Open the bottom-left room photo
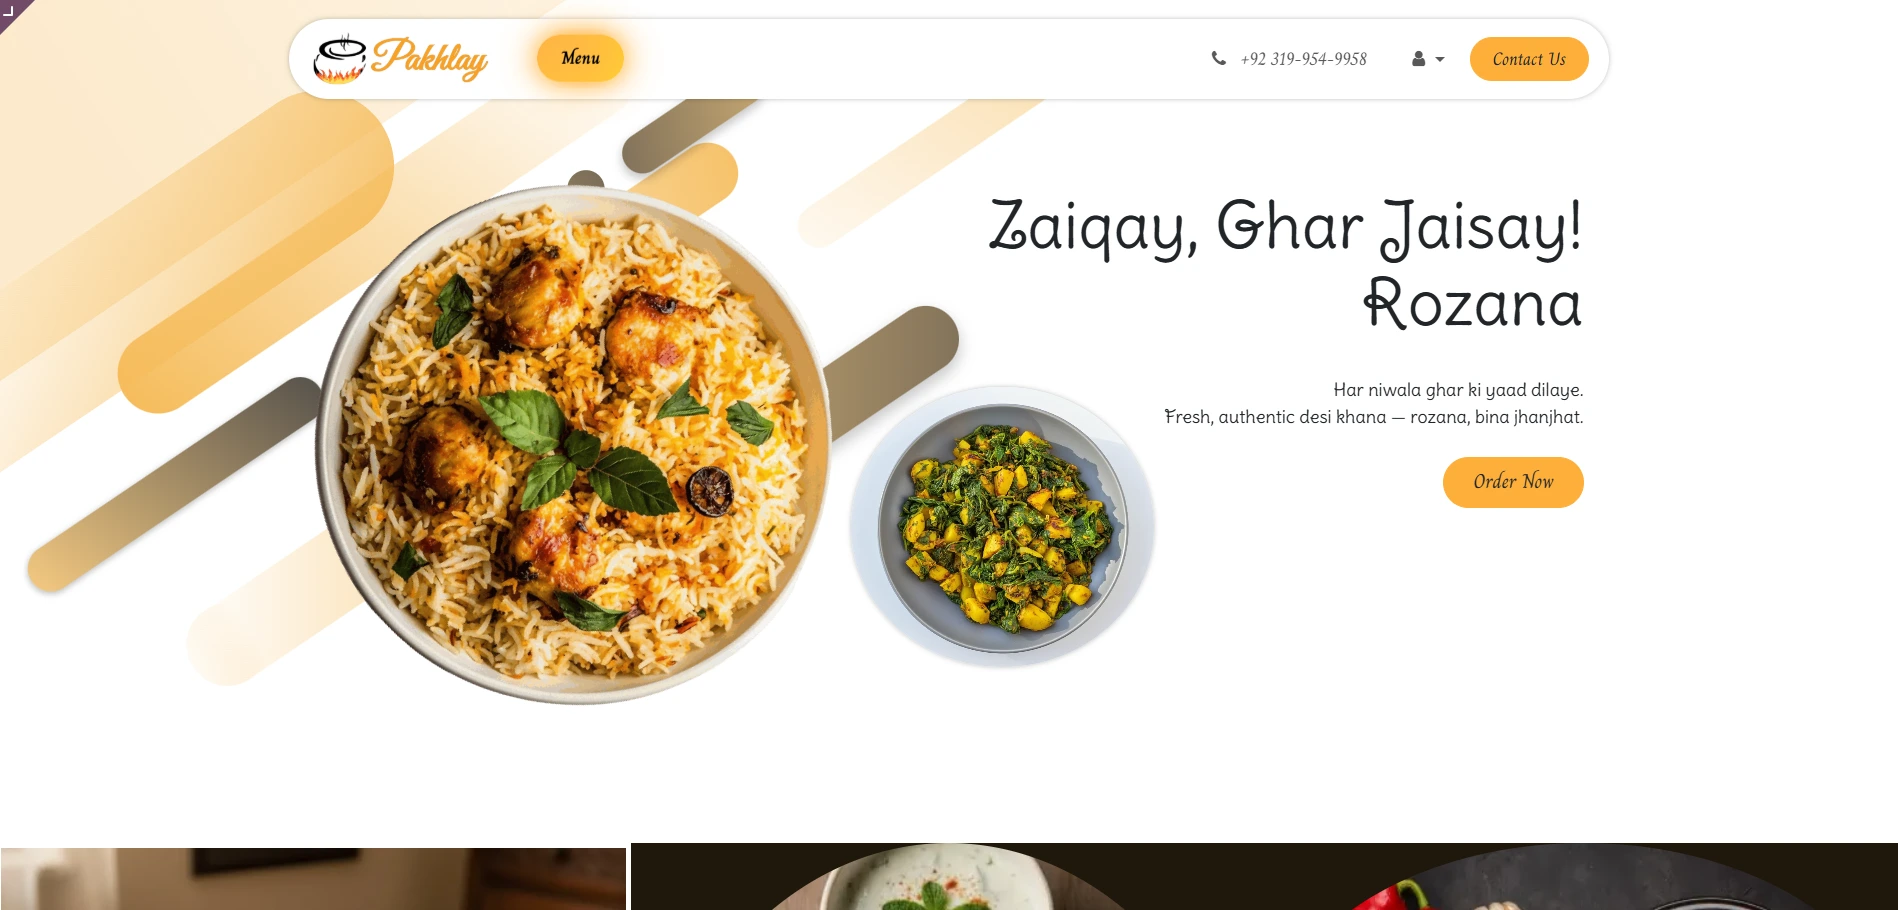1898x910 pixels. tap(313, 878)
